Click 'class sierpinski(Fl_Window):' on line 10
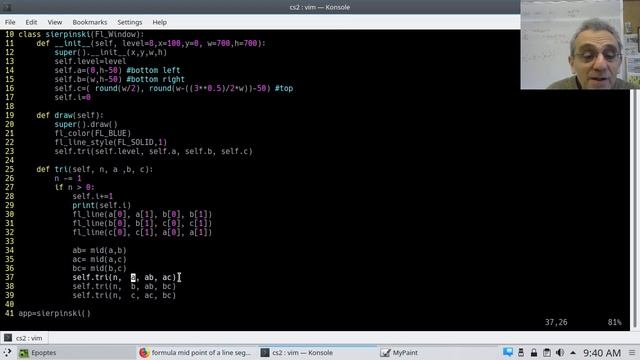The image size is (640, 360). tap(81, 34)
